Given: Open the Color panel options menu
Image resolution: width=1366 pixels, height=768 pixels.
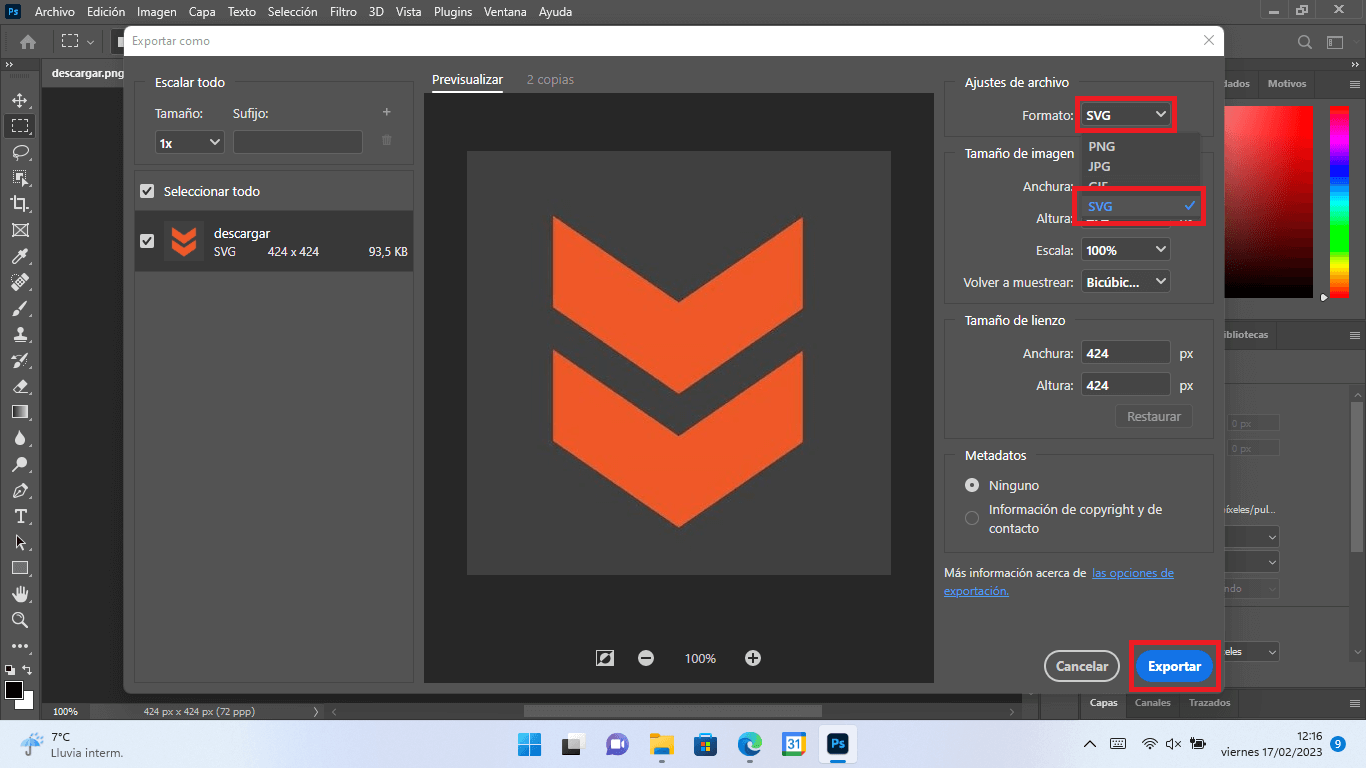Looking at the screenshot, I should coord(1355,84).
